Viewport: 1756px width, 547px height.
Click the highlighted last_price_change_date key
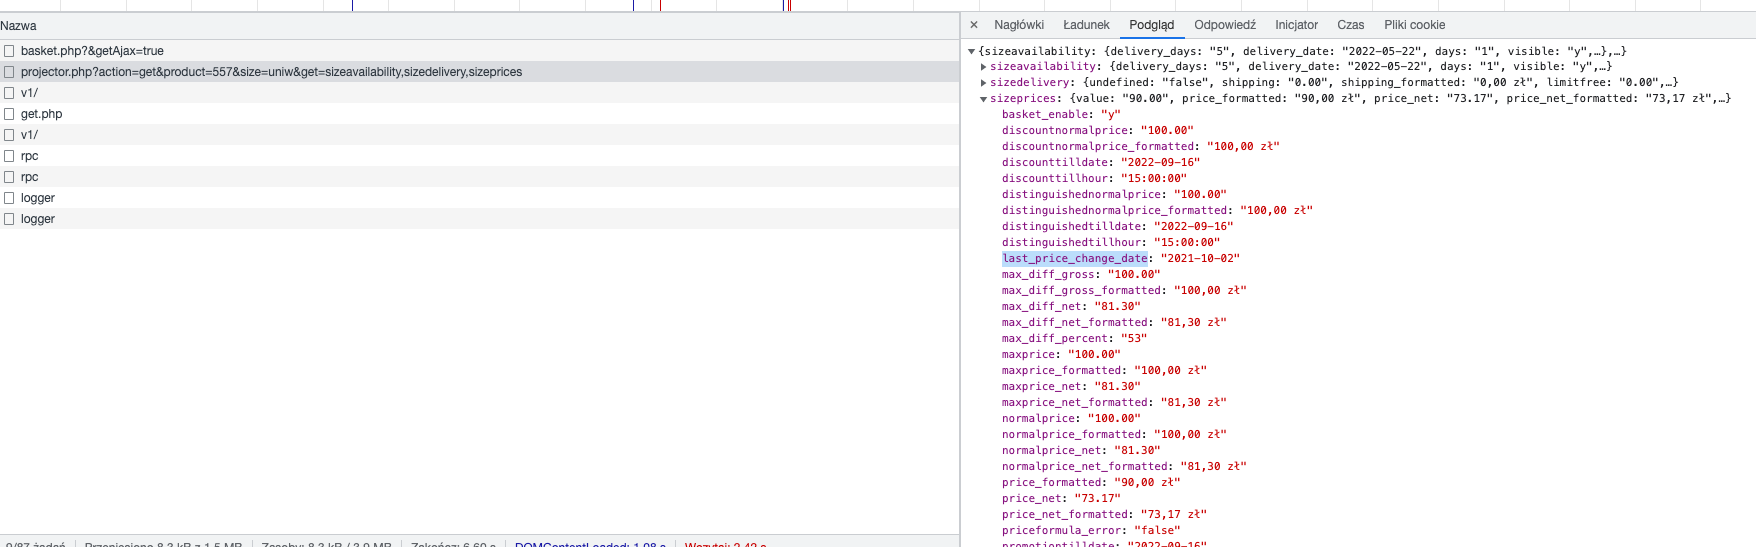(1074, 258)
